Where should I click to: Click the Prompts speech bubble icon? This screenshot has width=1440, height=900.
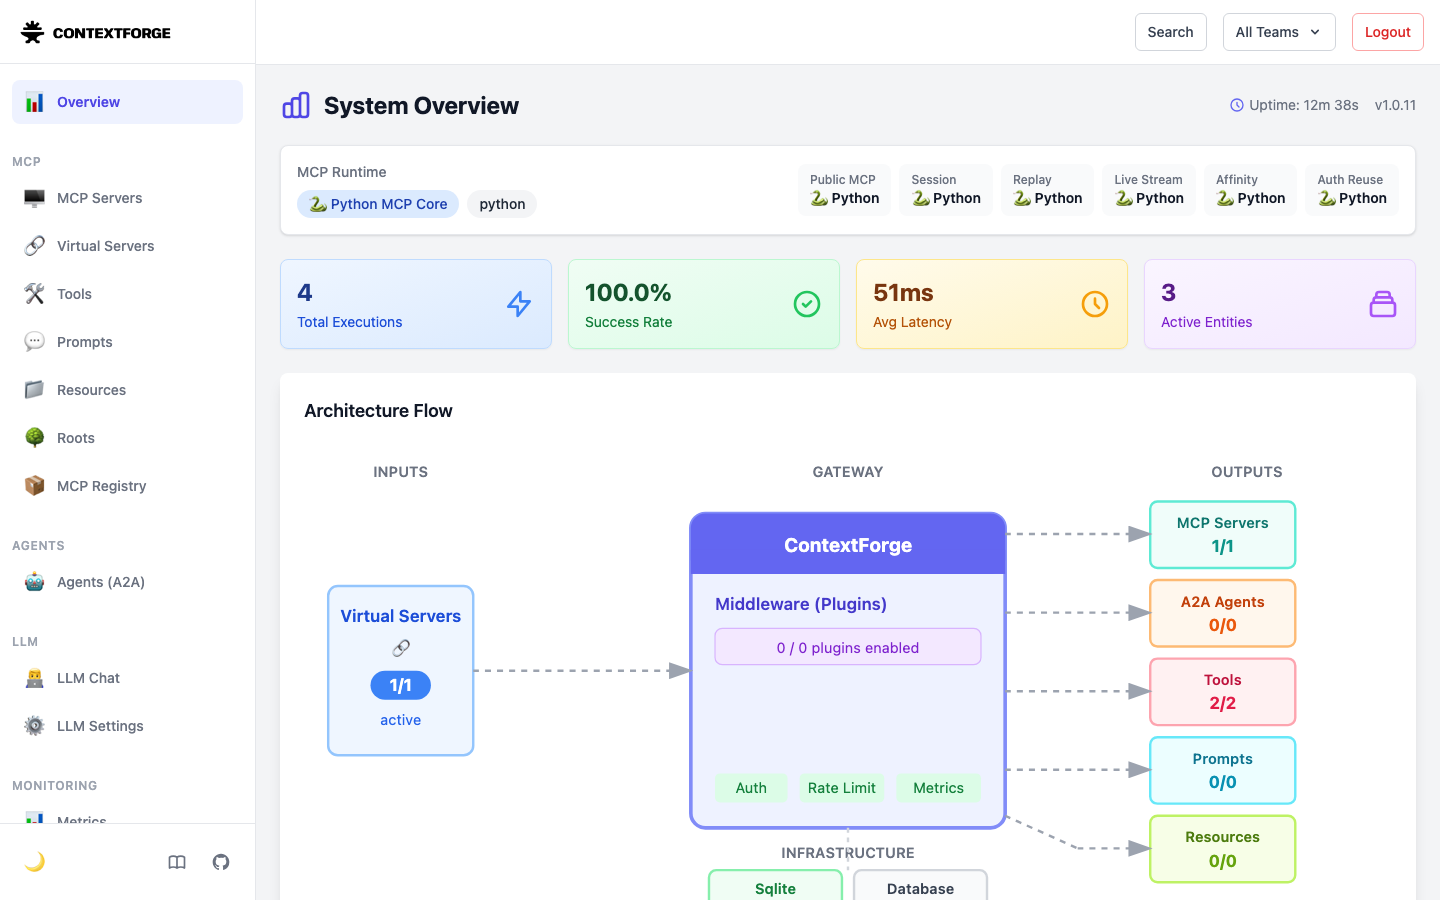[x=35, y=342]
